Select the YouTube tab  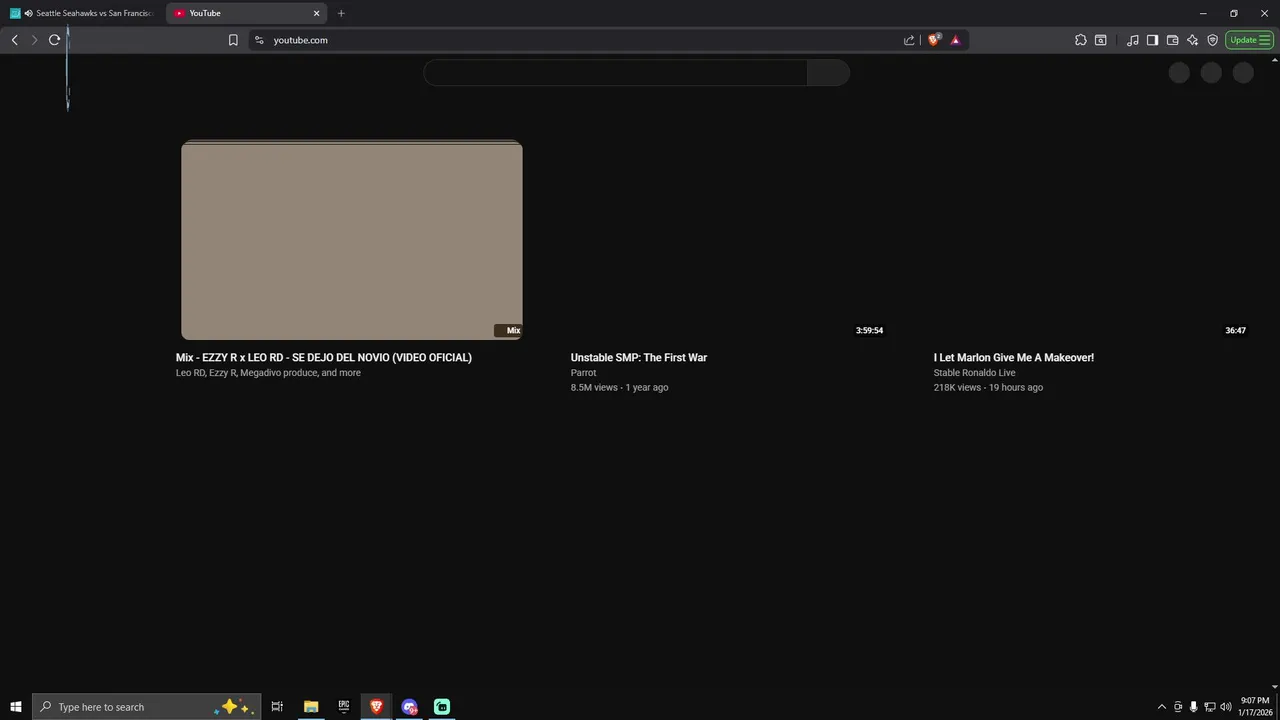point(246,13)
